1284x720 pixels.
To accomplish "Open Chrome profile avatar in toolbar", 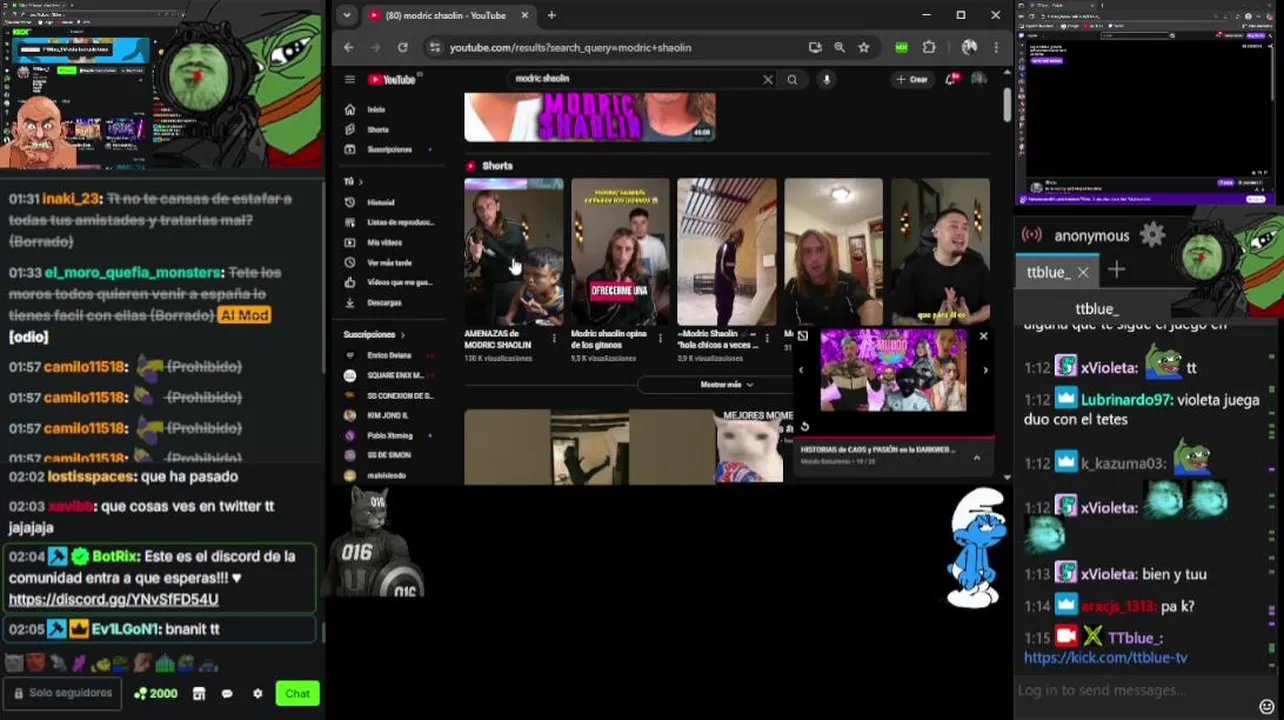I will pyautogui.click(x=969, y=47).
